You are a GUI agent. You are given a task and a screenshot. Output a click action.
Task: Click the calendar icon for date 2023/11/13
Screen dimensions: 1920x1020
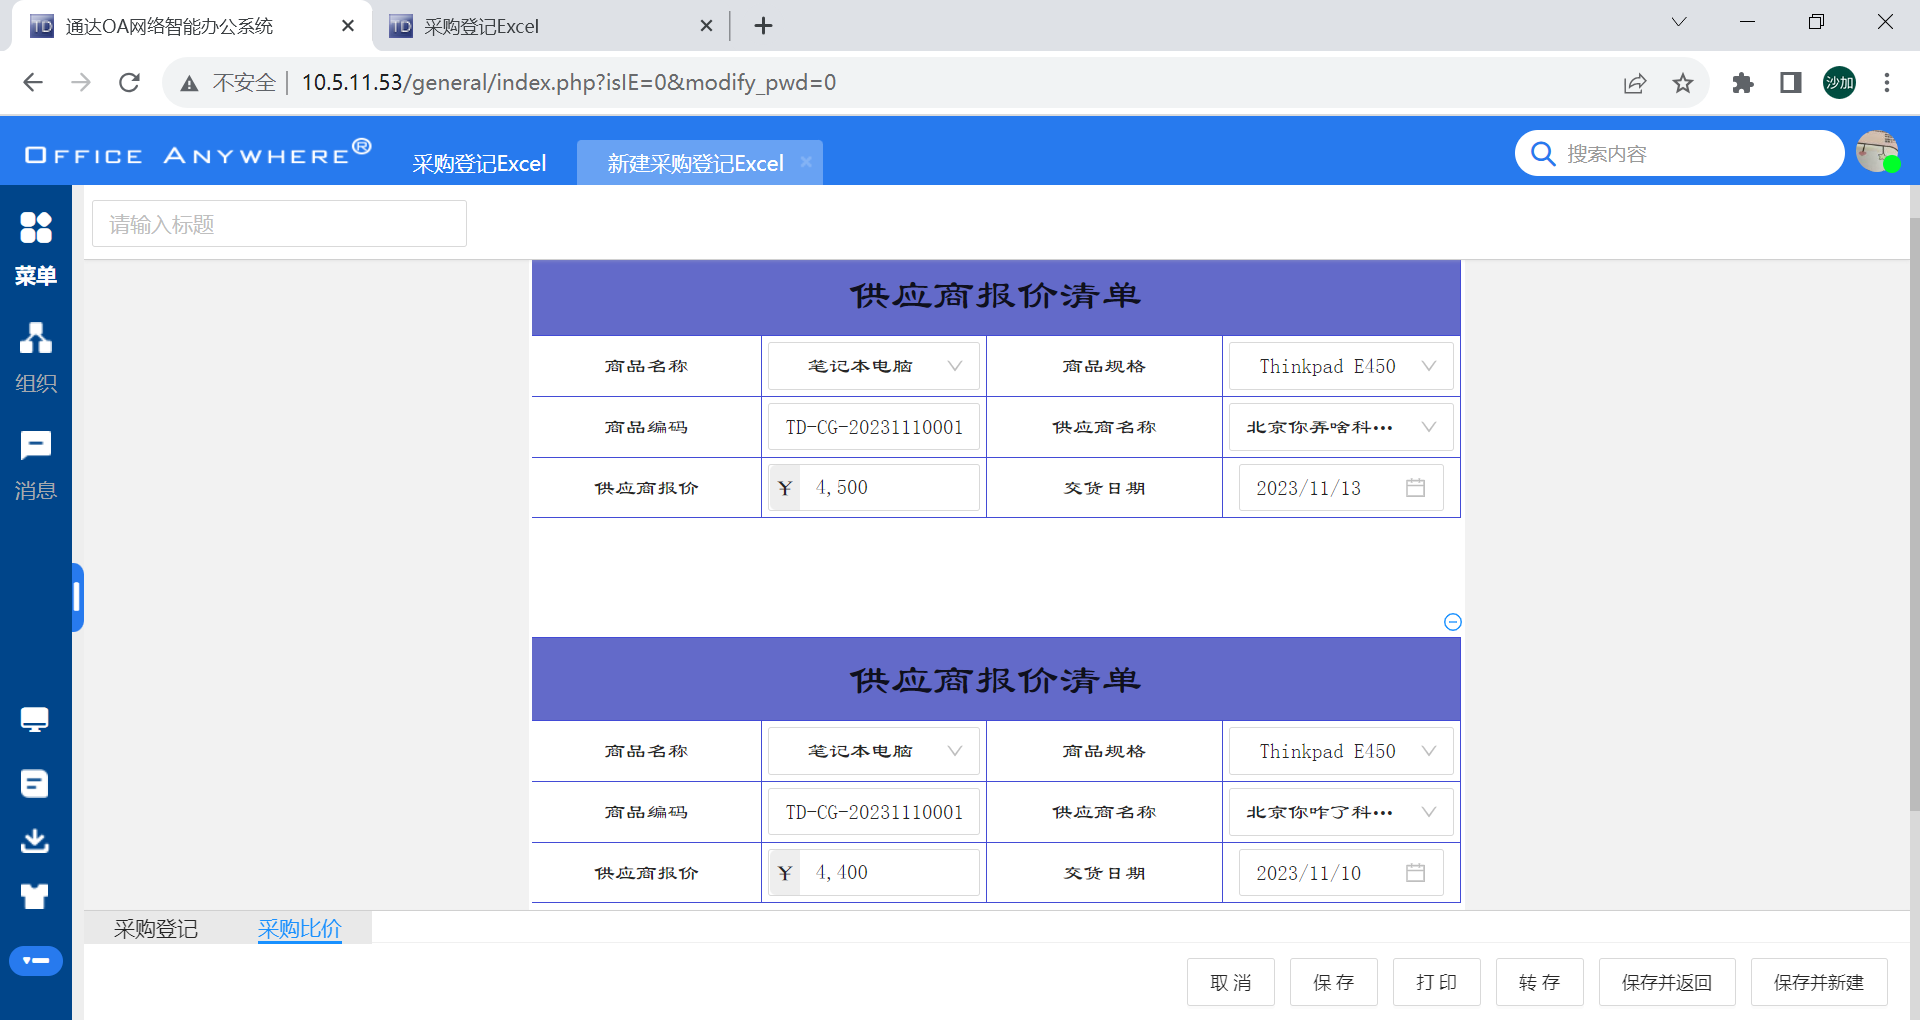(x=1415, y=488)
